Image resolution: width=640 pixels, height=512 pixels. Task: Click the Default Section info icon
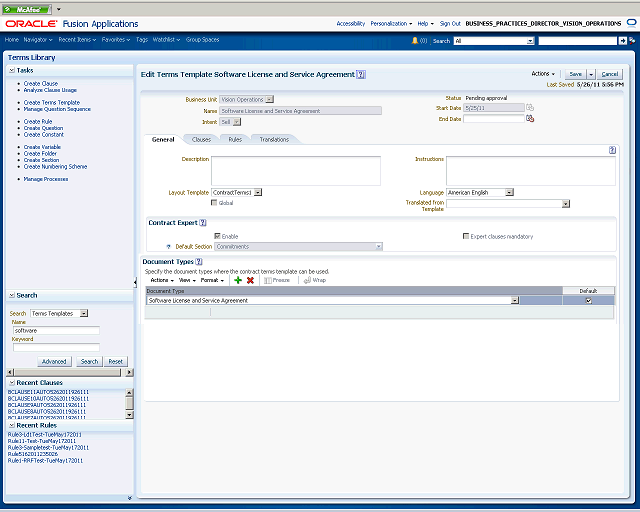169,247
